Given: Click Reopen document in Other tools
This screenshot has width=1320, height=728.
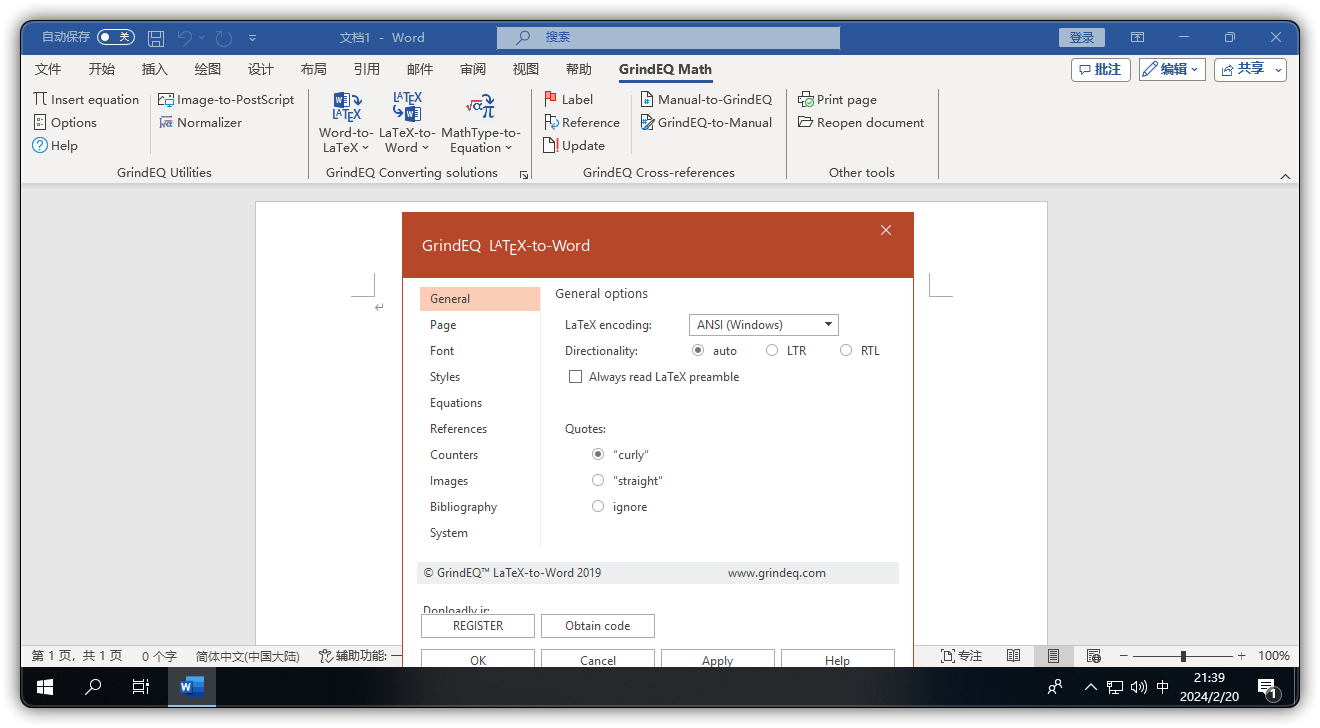Looking at the screenshot, I should click(861, 122).
